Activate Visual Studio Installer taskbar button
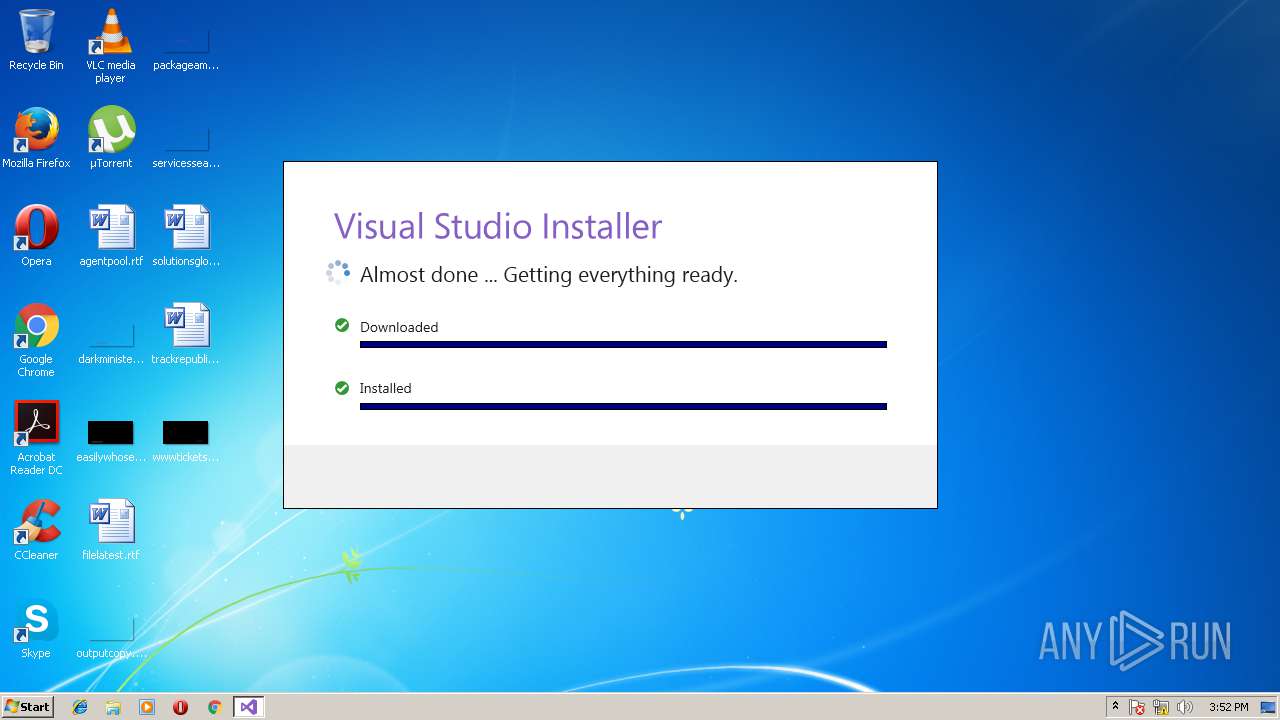 [248, 707]
